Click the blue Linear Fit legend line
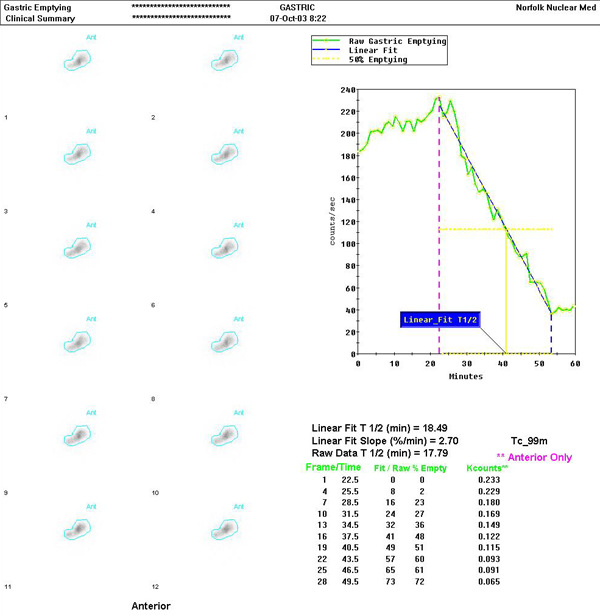Screen dimensions: 600x615 (326, 50)
